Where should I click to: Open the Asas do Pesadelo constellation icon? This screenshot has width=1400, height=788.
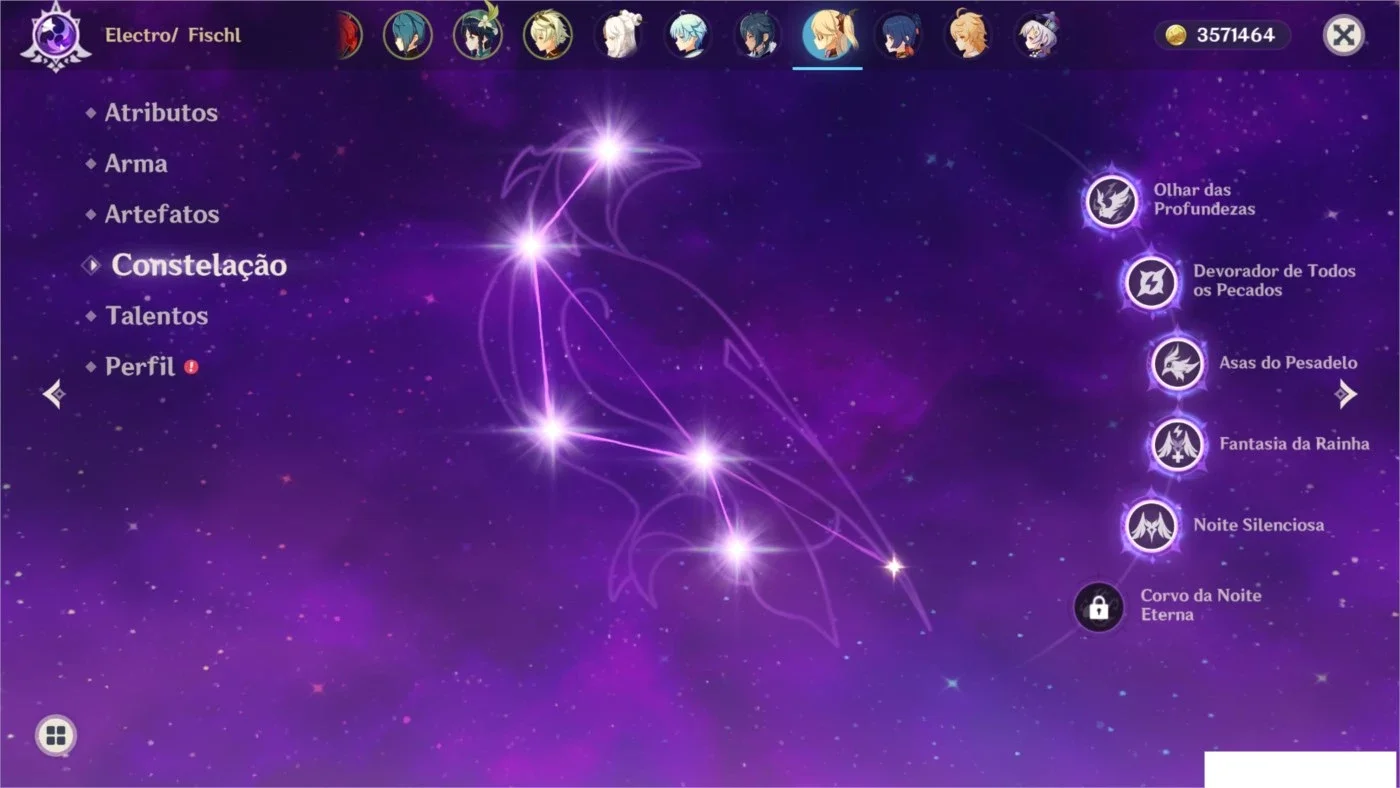point(1177,363)
